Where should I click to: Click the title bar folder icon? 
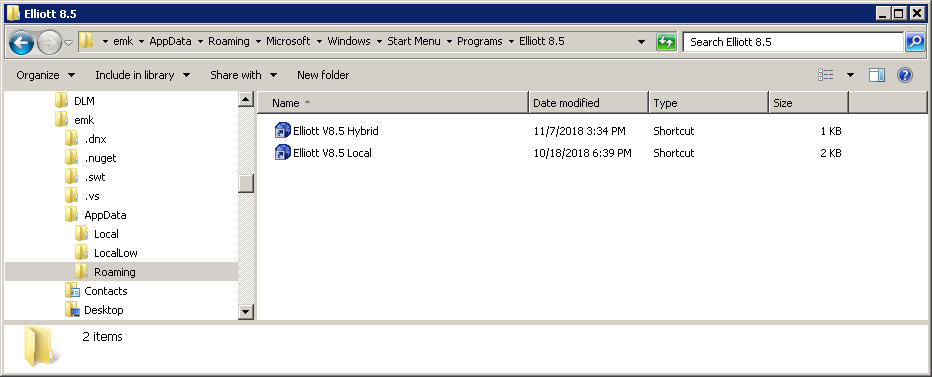[14, 13]
